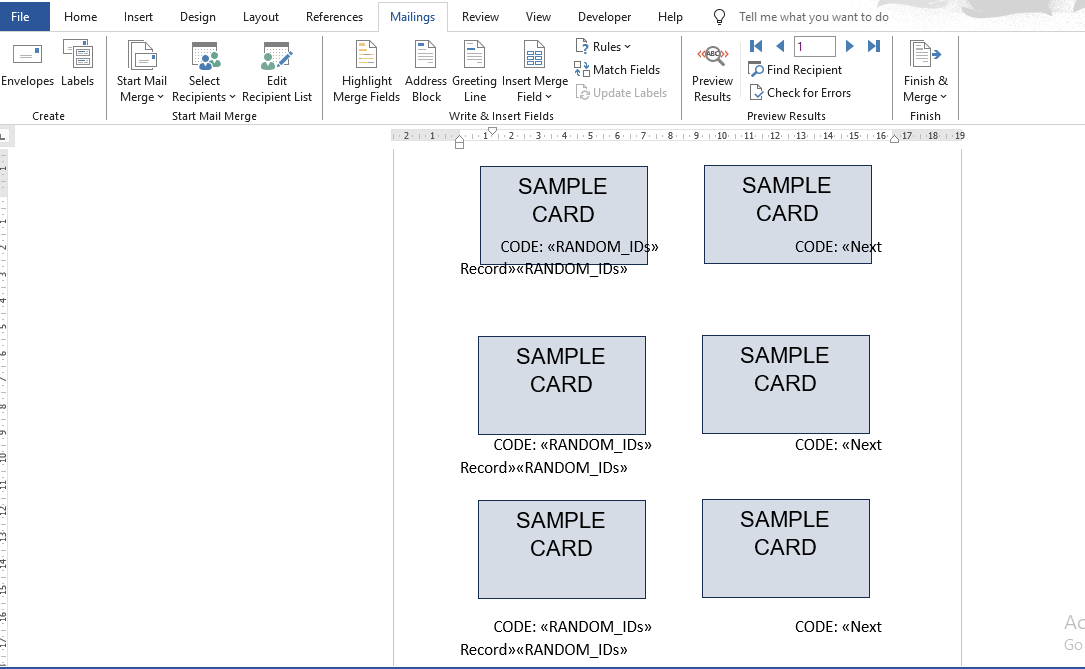Image resolution: width=1085 pixels, height=669 pixels.
Task: Open Edit Recipient List
Action: pyautogui.click(x=277, y=72)
